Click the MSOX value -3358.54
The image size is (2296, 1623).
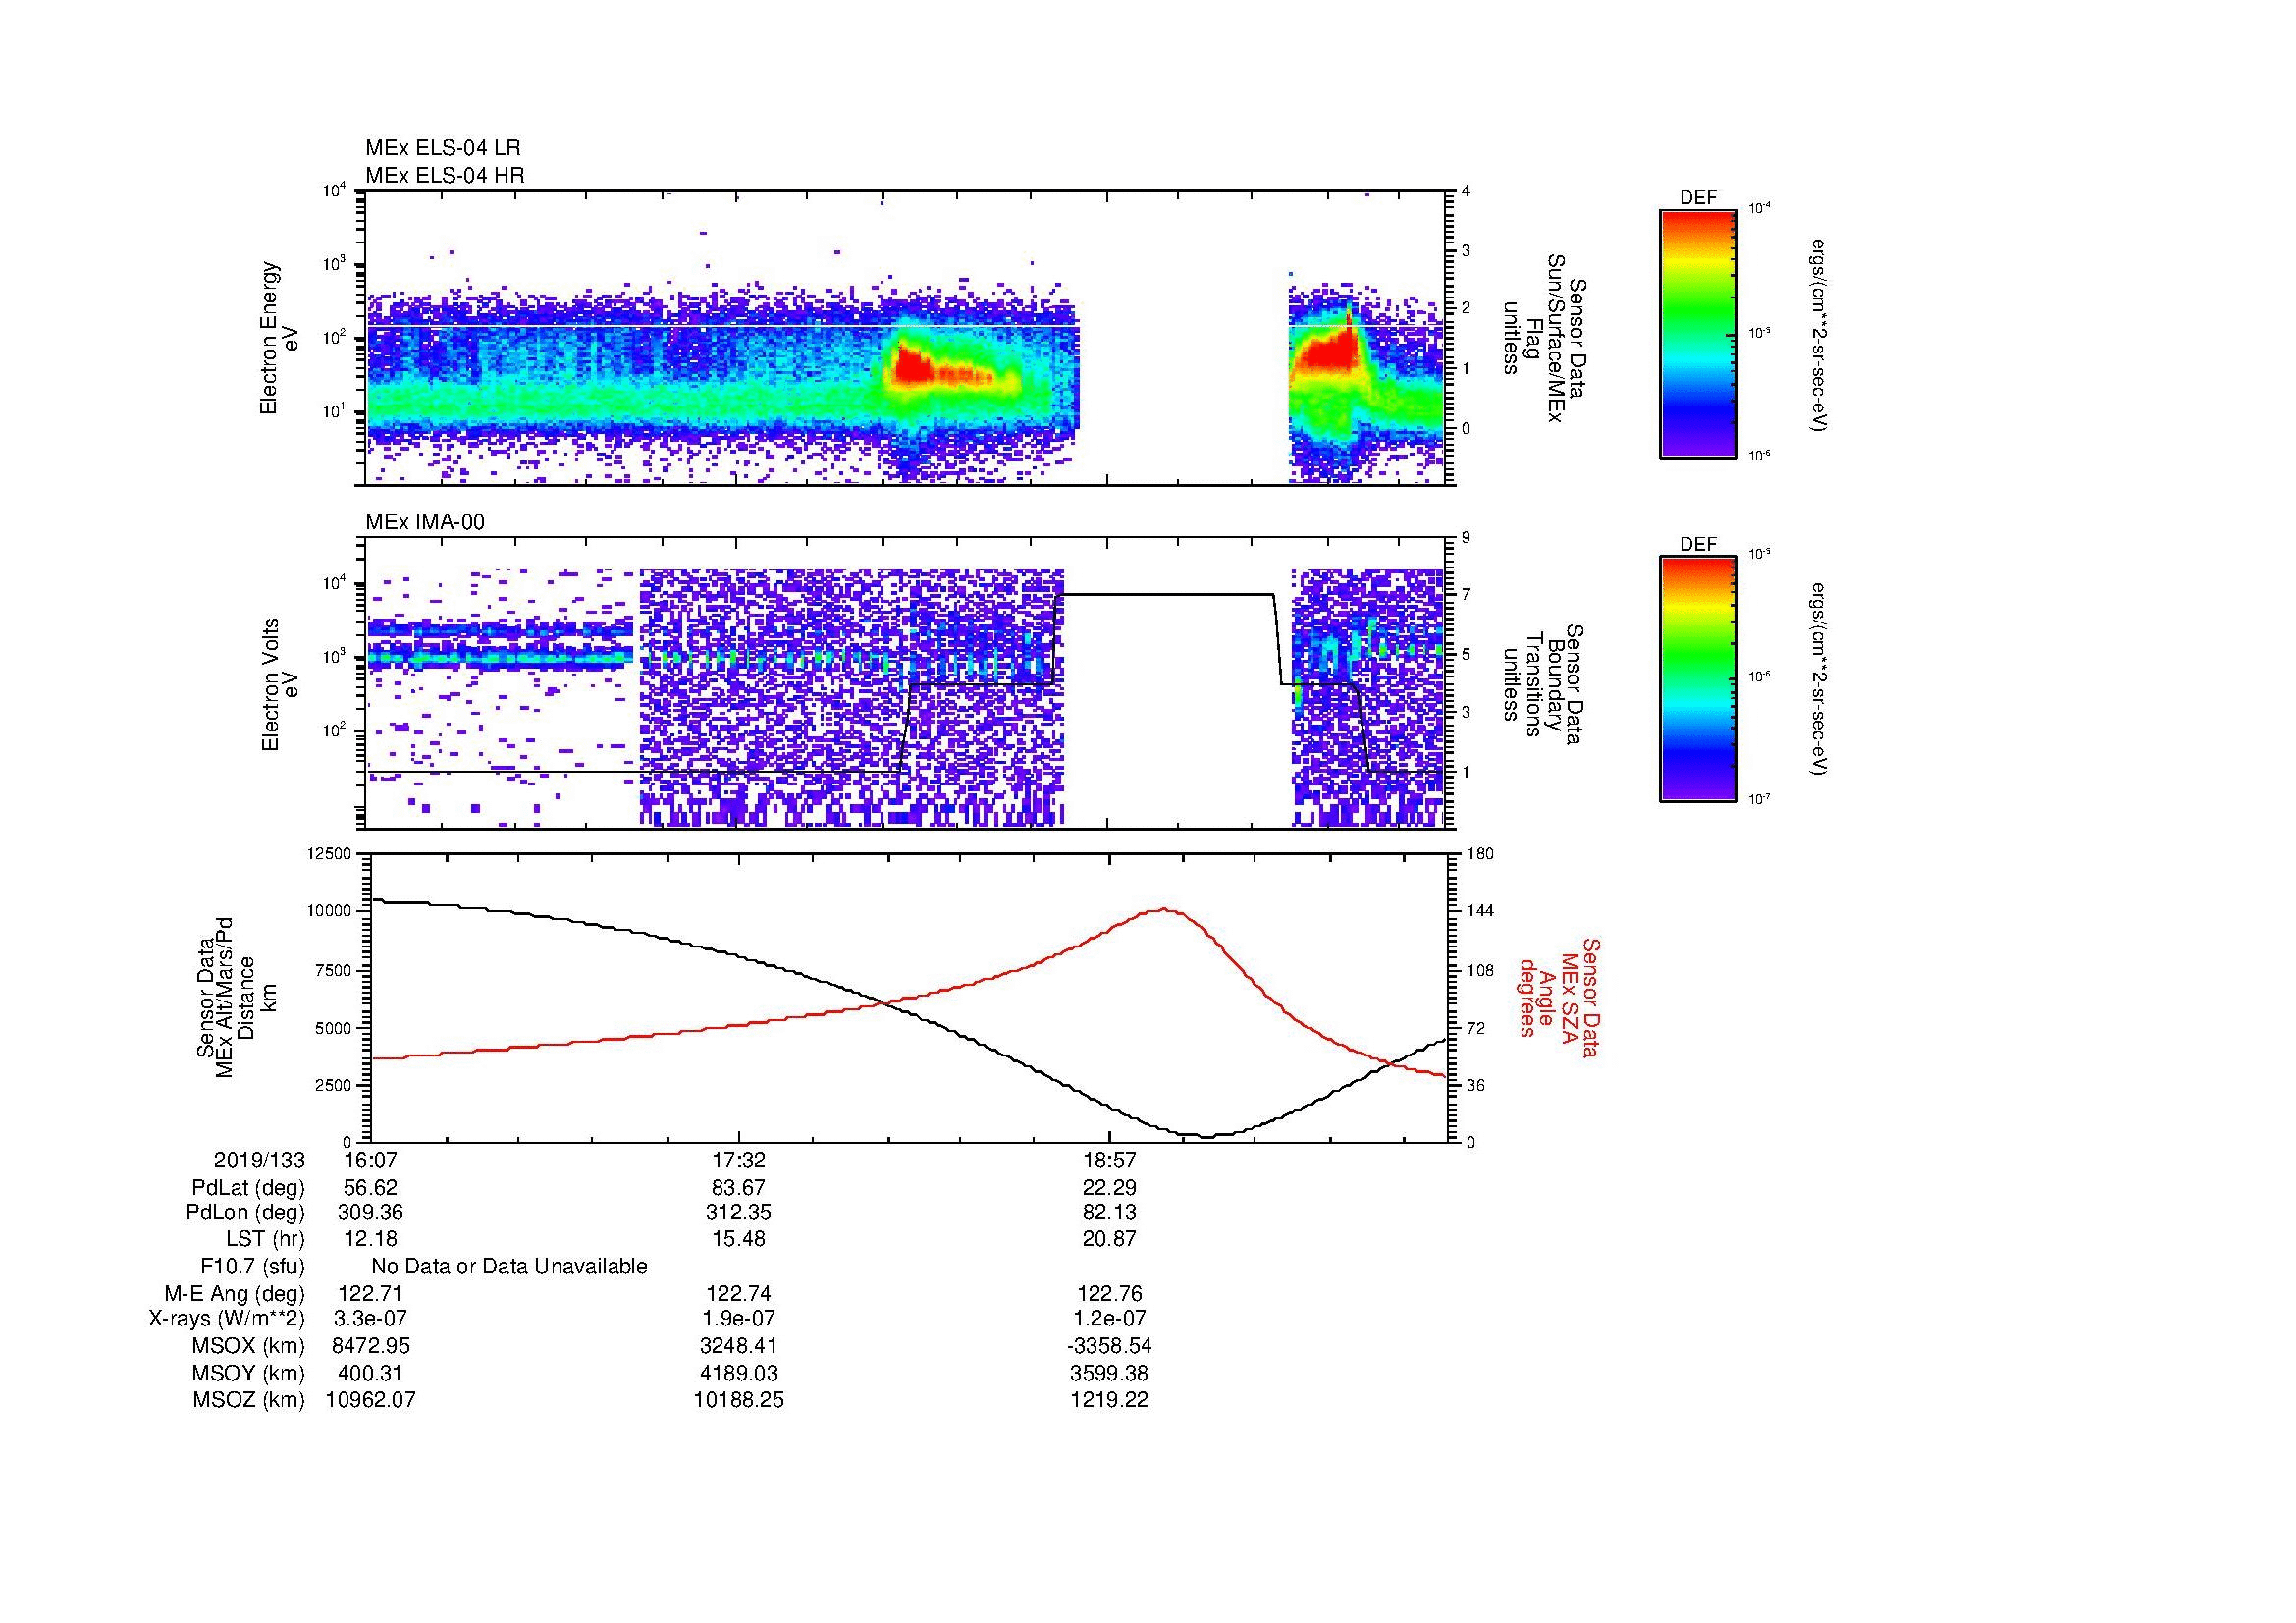tap(1109, 1346)
